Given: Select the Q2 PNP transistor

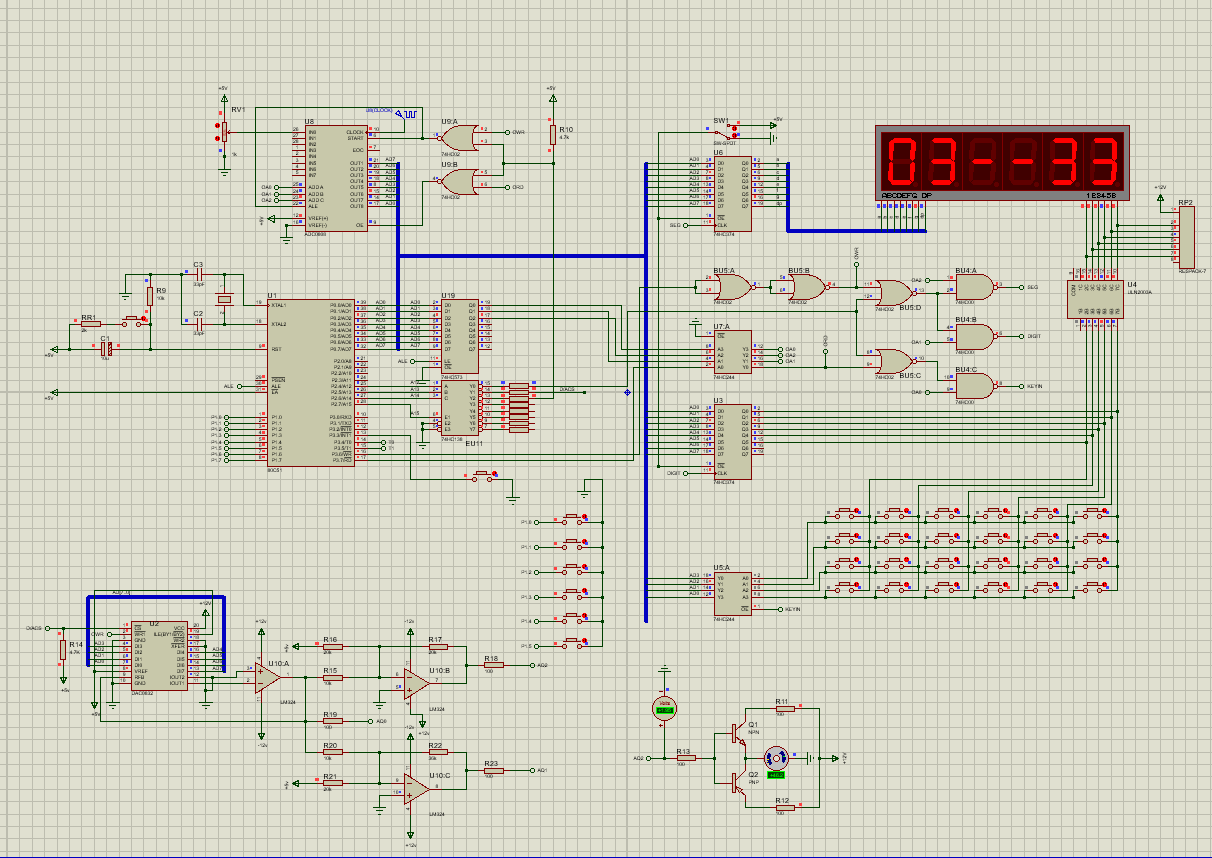Looking at the screenshot, I should point(740,782).
